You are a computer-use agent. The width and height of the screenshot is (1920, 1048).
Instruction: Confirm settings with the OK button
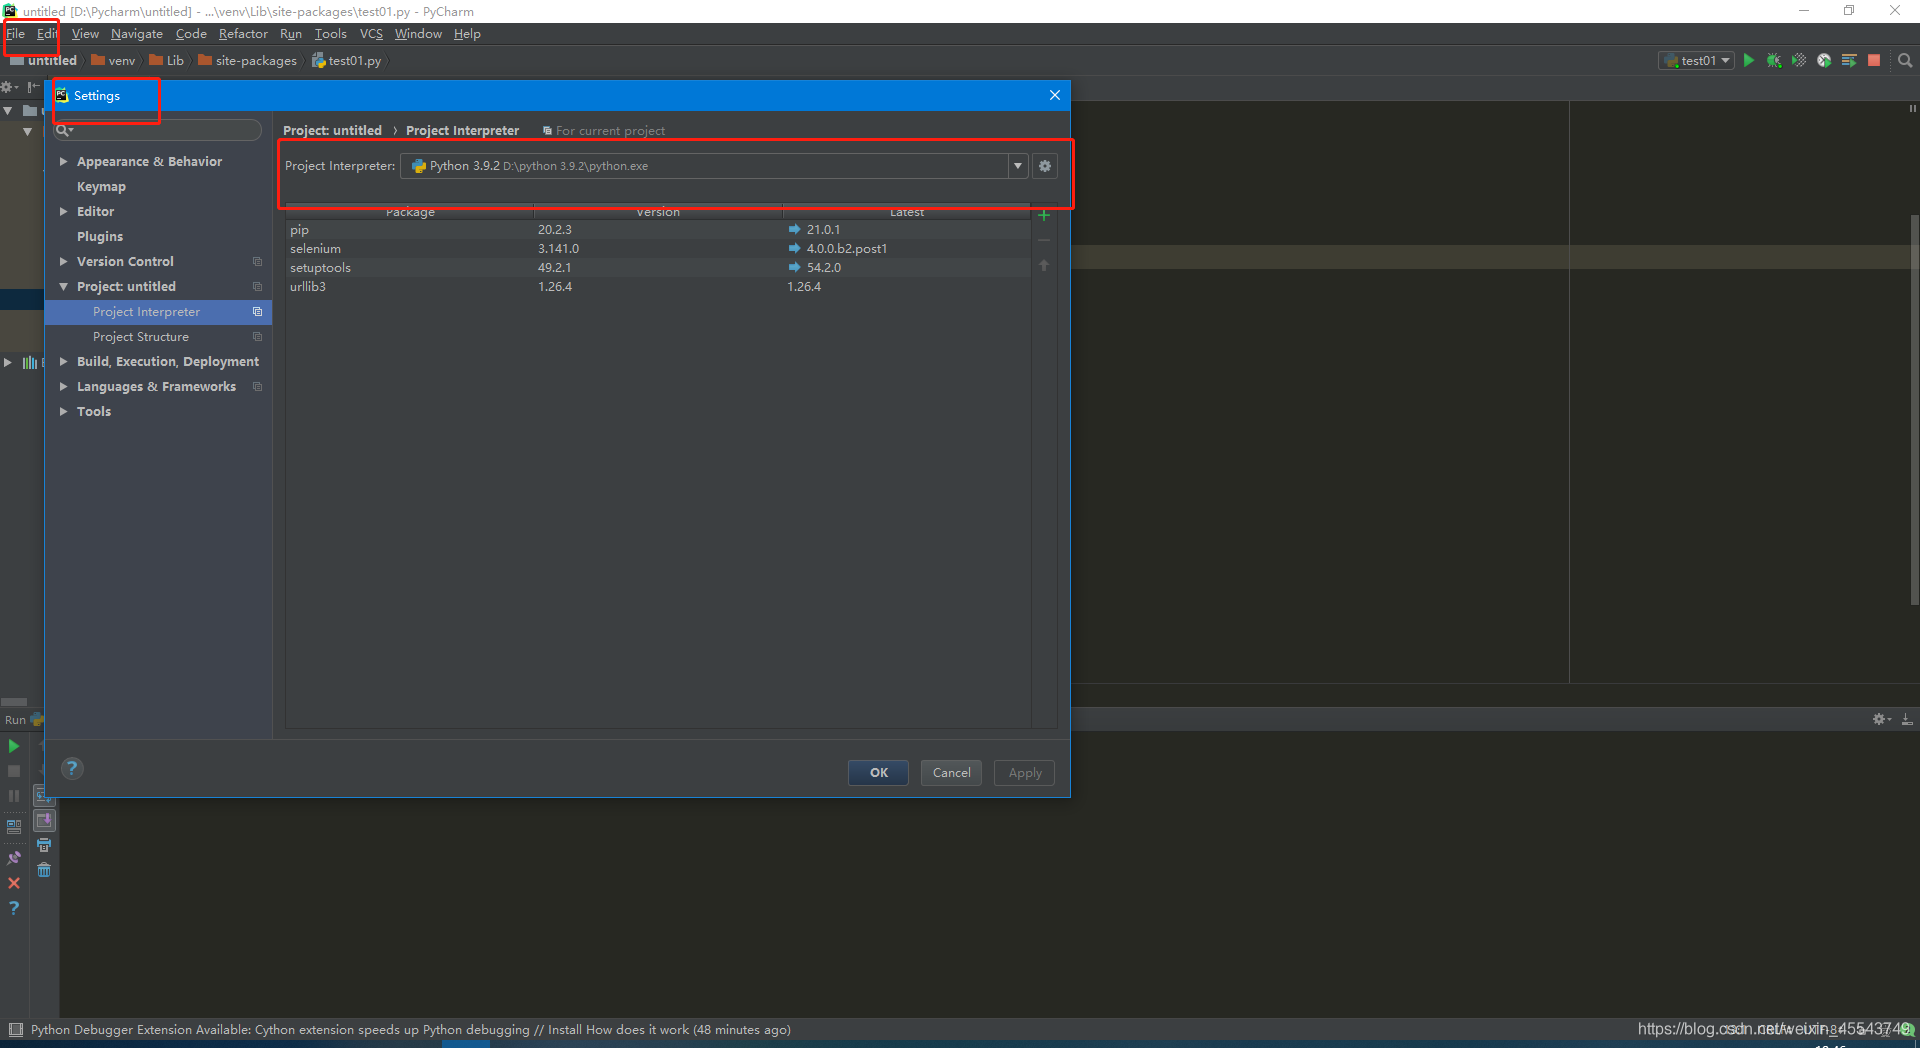(x=878, y=773)
